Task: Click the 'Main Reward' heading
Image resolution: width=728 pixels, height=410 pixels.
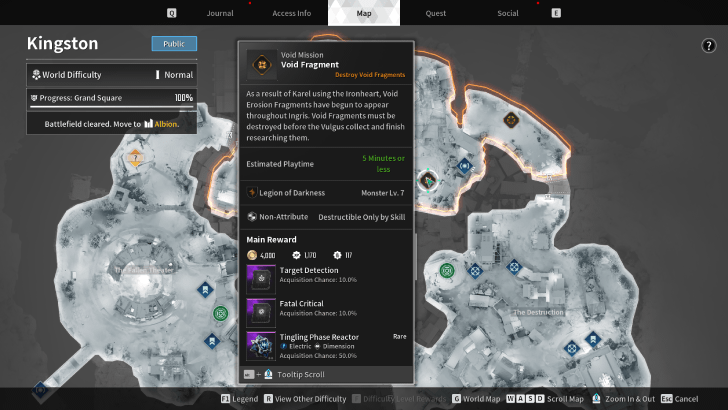Action: tap(271, 240)
